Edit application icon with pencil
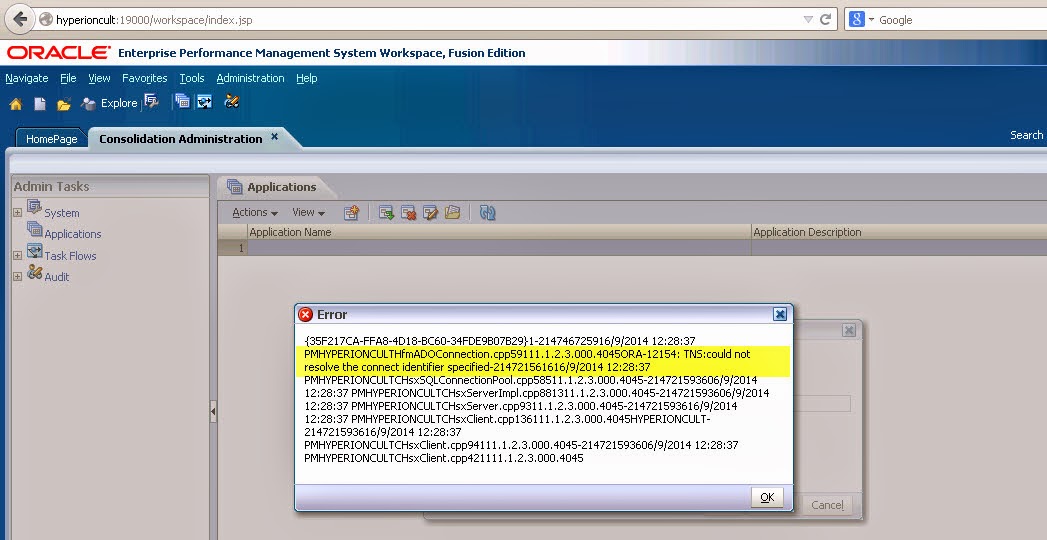Image resolution: width=1047 pixels, height=540 pixels. (x=430, y=212)
